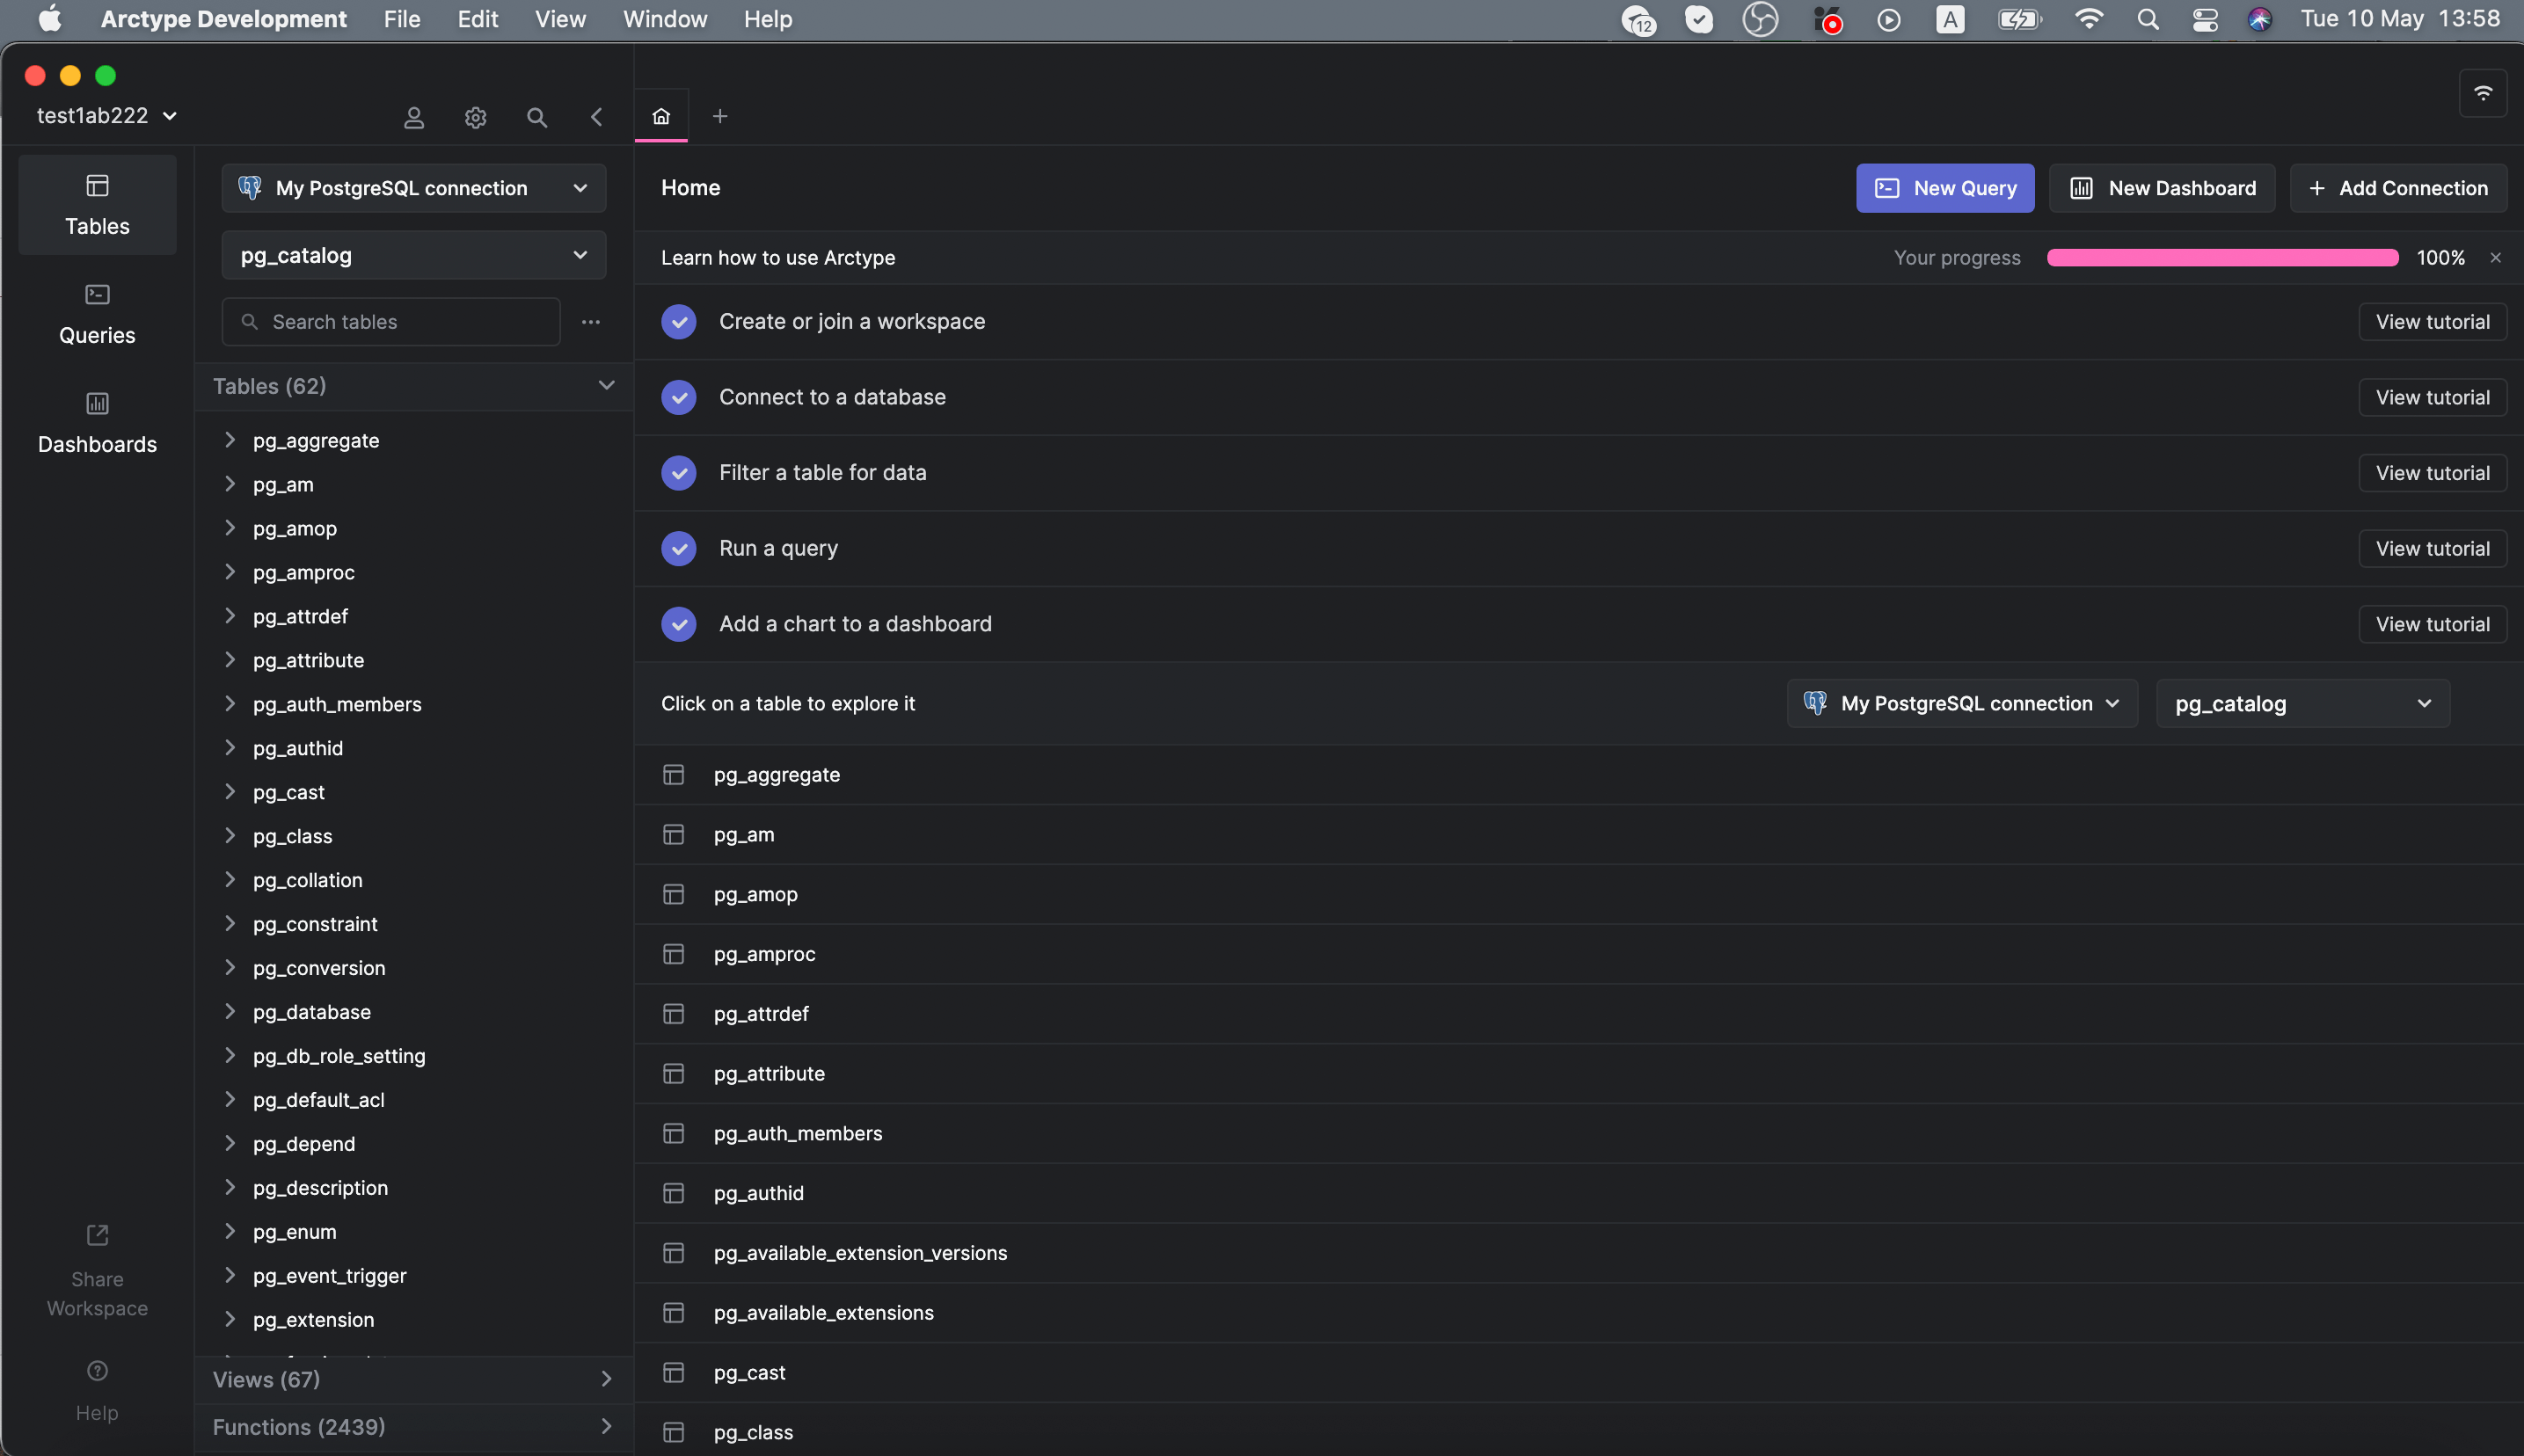2524x1456 pixels.
Task: Open Siri from the menu bar
Action: point(2260,19)
